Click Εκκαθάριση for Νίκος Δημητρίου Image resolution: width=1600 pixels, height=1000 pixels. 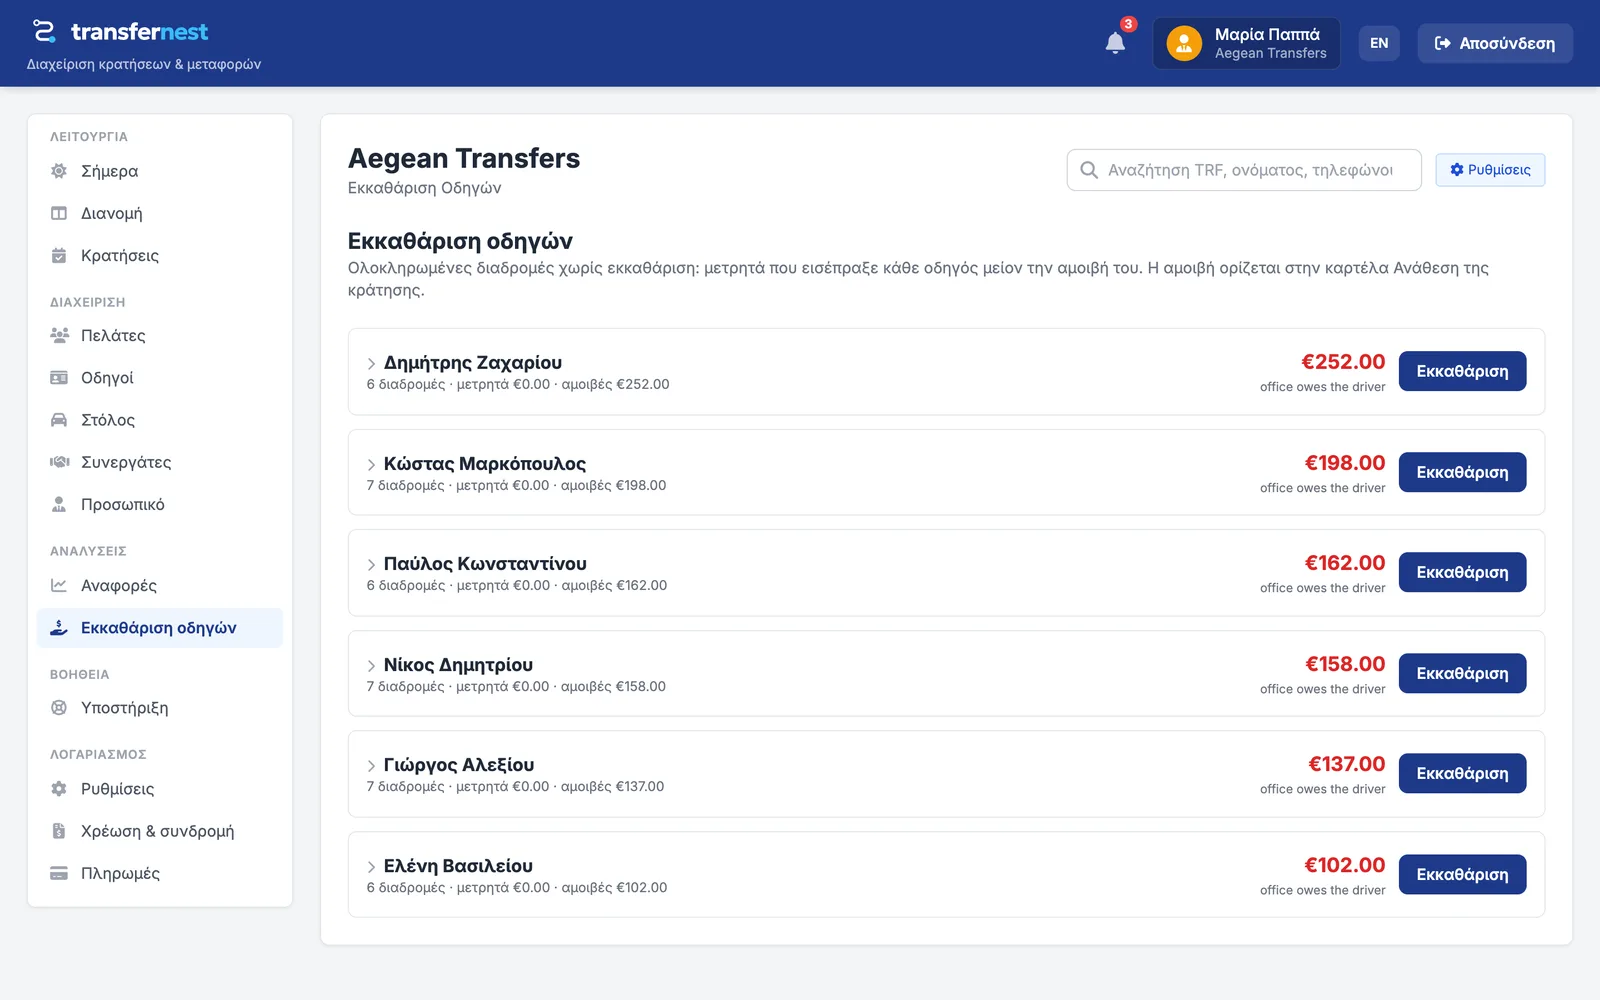click(x=1462, y=673)
